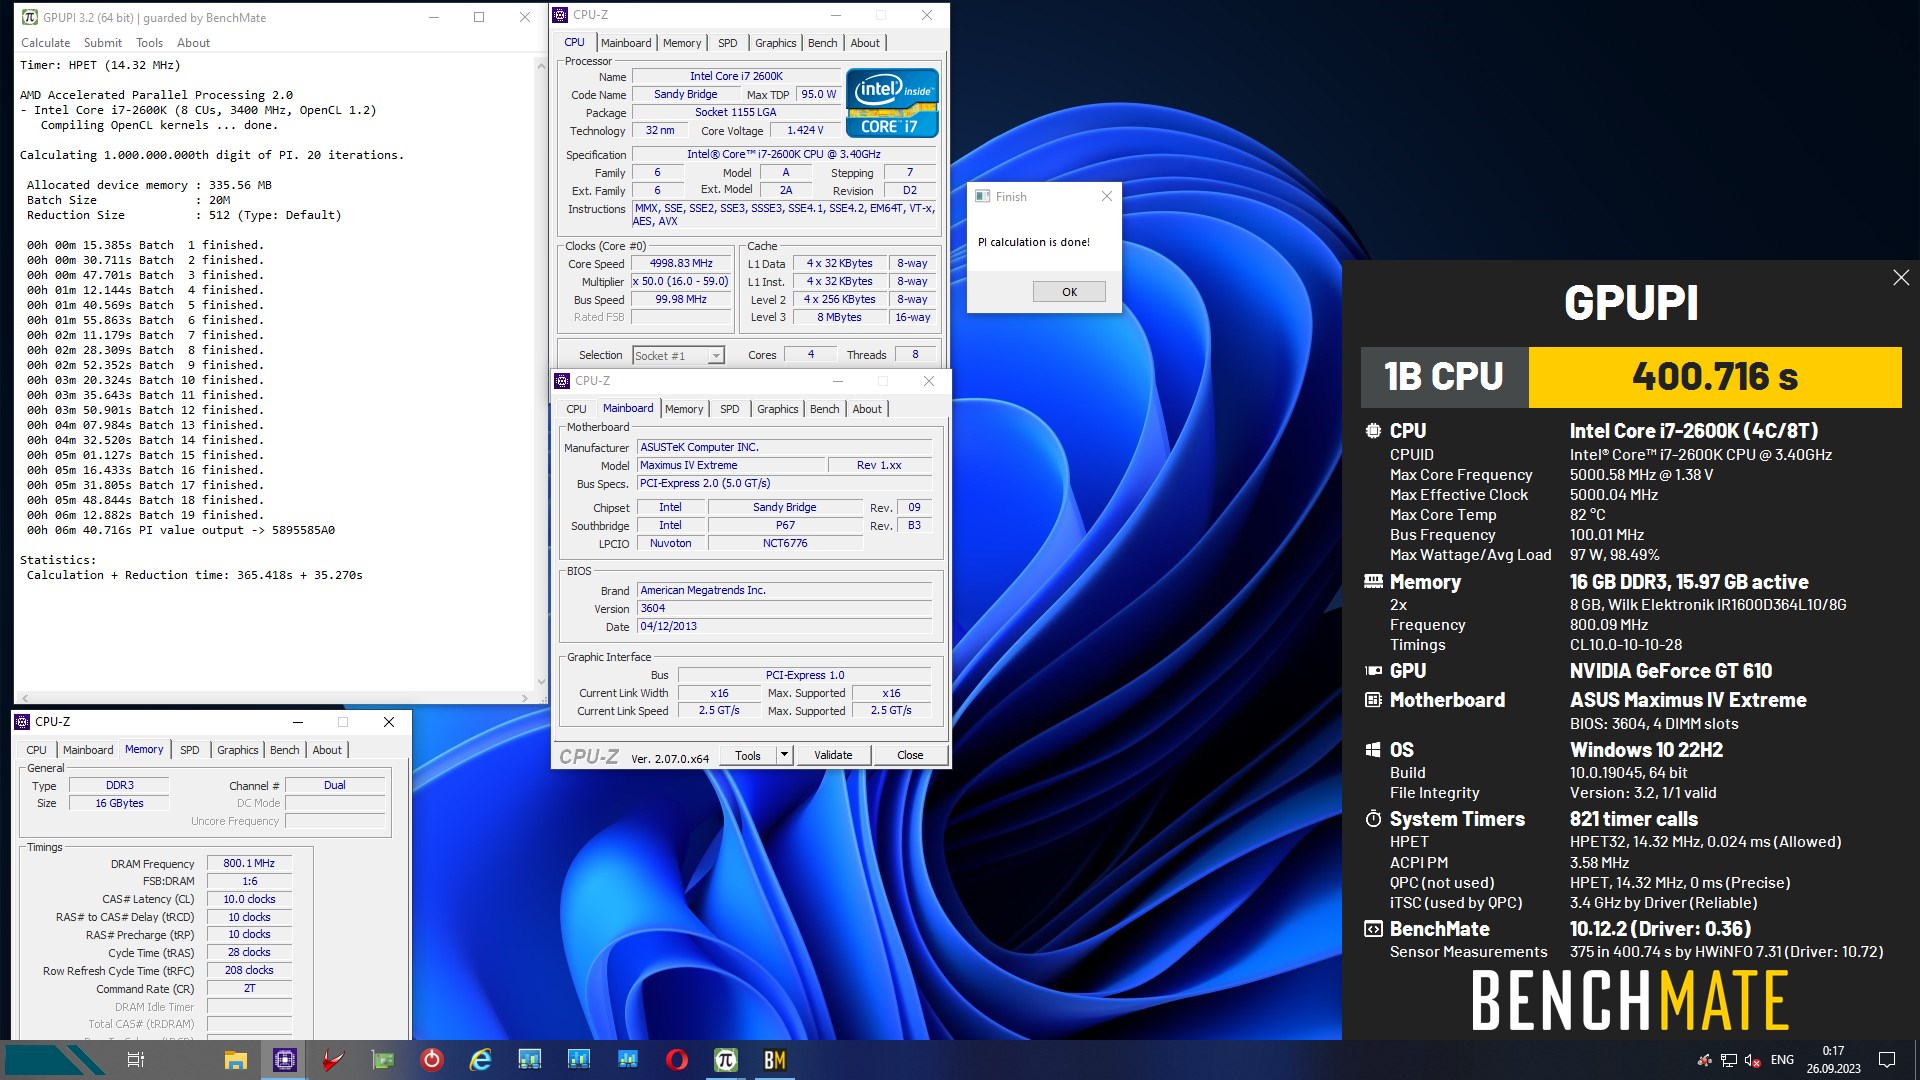Open the clock showing 0:17

[x=1833, y=1060]
